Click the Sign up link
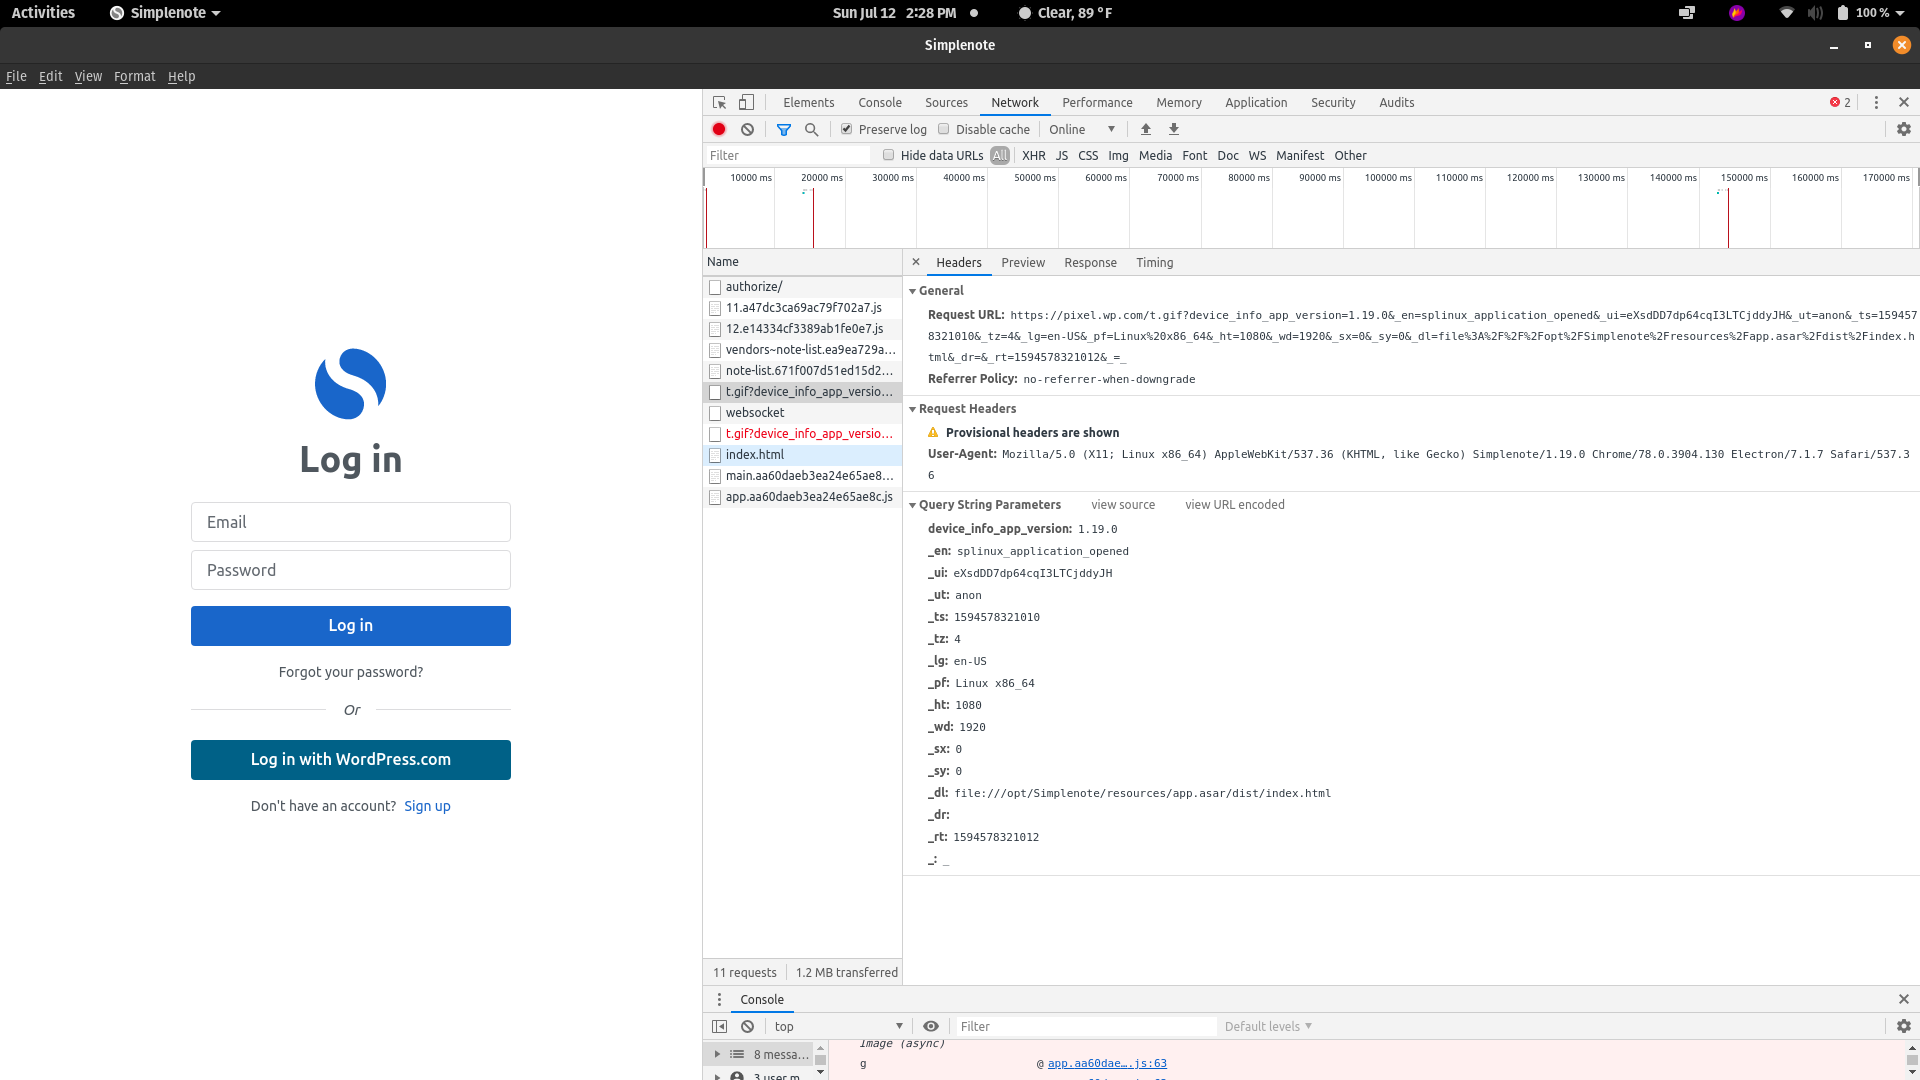1920x1080 pixels. (427, 806)
